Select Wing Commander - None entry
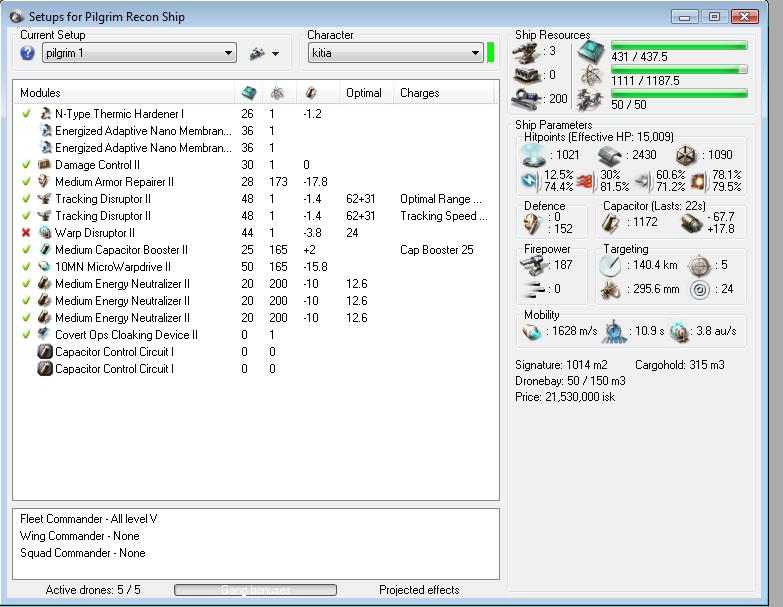Screen dimensions: 783x607 [x=79, y=536]
